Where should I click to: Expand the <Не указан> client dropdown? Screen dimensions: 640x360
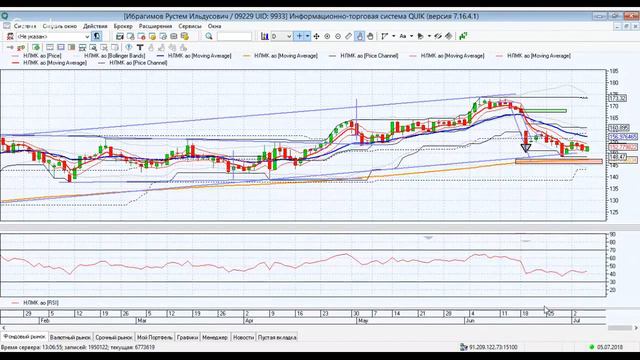[x=87, y=36]
